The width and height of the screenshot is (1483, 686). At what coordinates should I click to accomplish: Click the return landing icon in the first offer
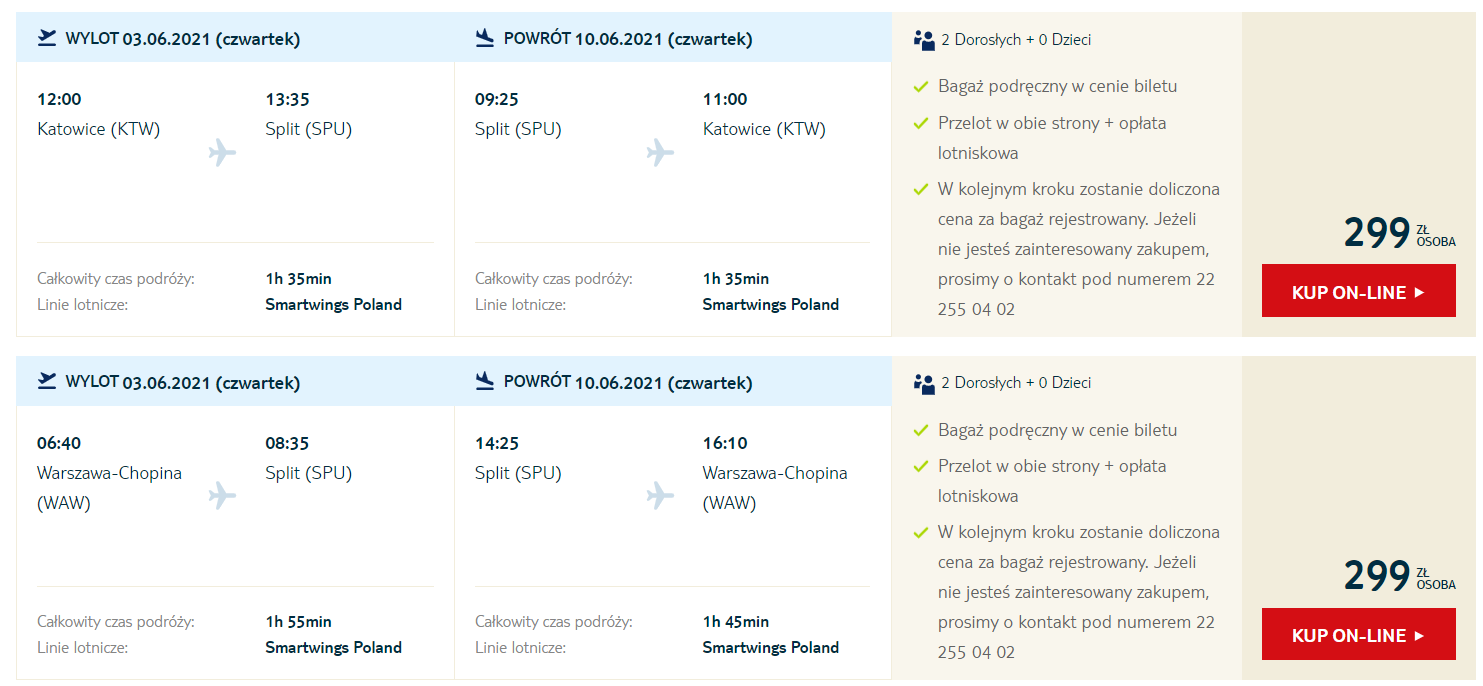[485, 38]
